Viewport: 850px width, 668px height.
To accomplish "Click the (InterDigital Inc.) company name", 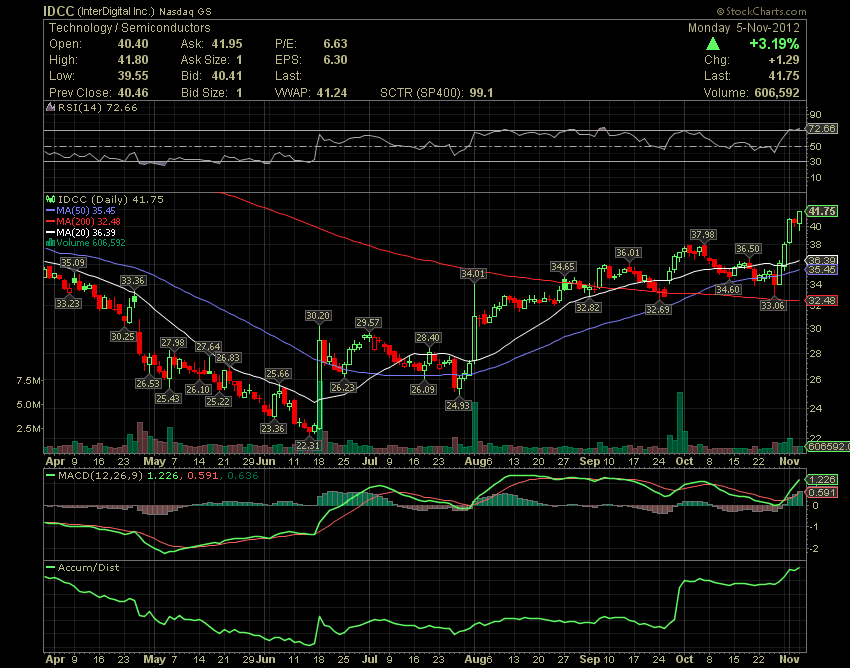I will tap(116, 11).
